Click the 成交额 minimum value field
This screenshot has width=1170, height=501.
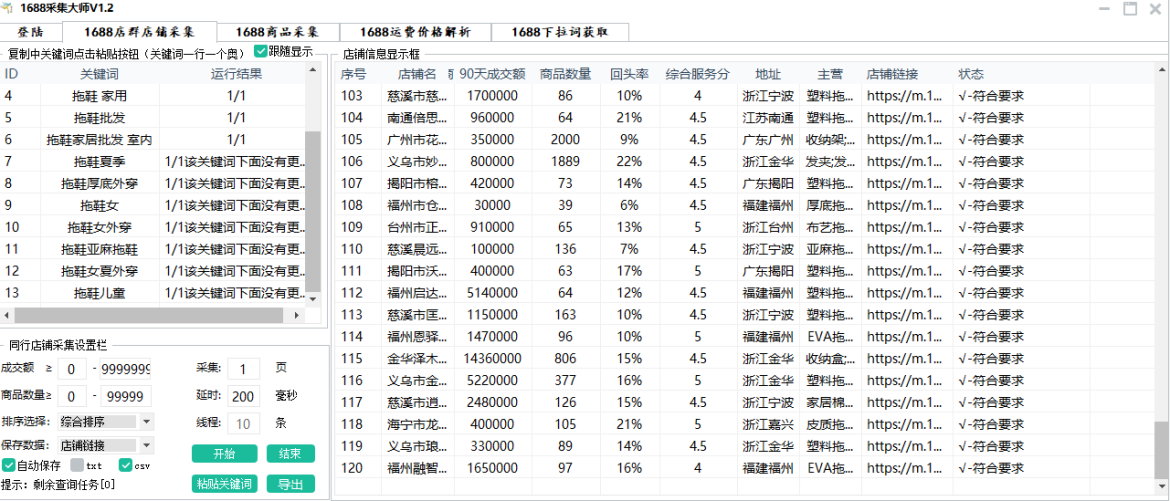pos(72,369)
